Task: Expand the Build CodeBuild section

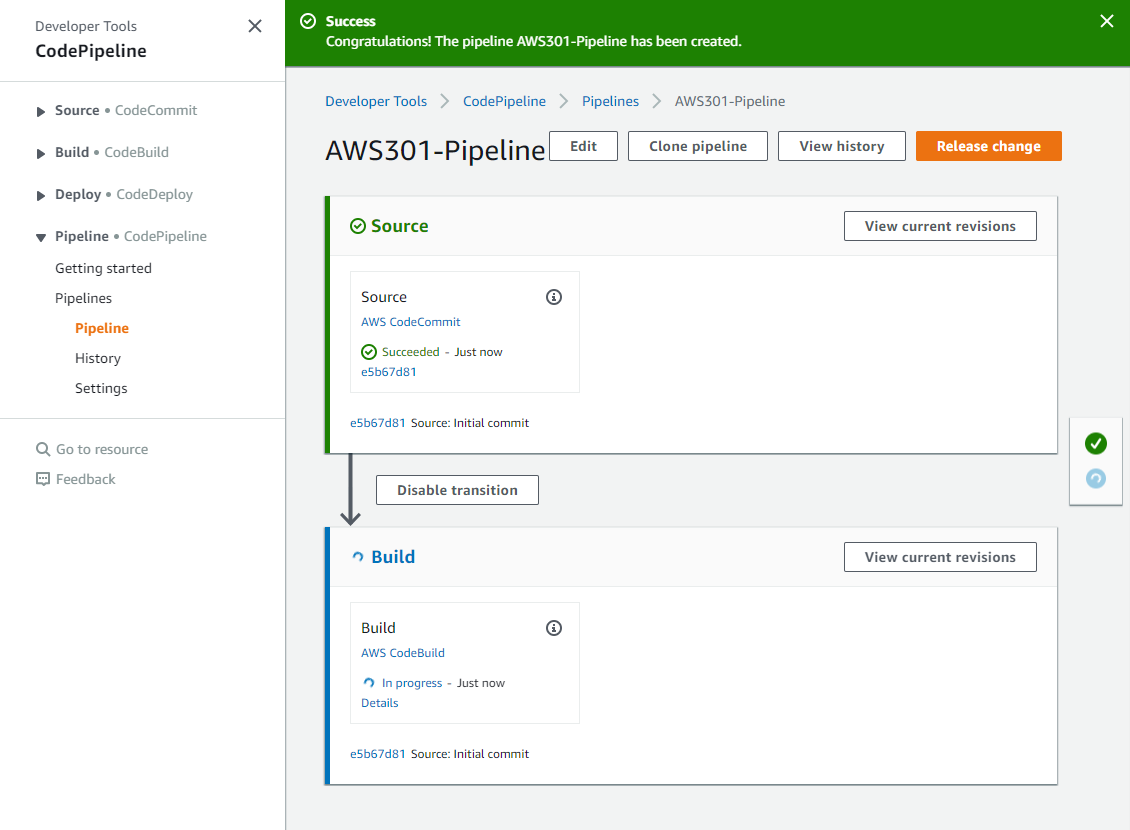Action: (41, 153)
